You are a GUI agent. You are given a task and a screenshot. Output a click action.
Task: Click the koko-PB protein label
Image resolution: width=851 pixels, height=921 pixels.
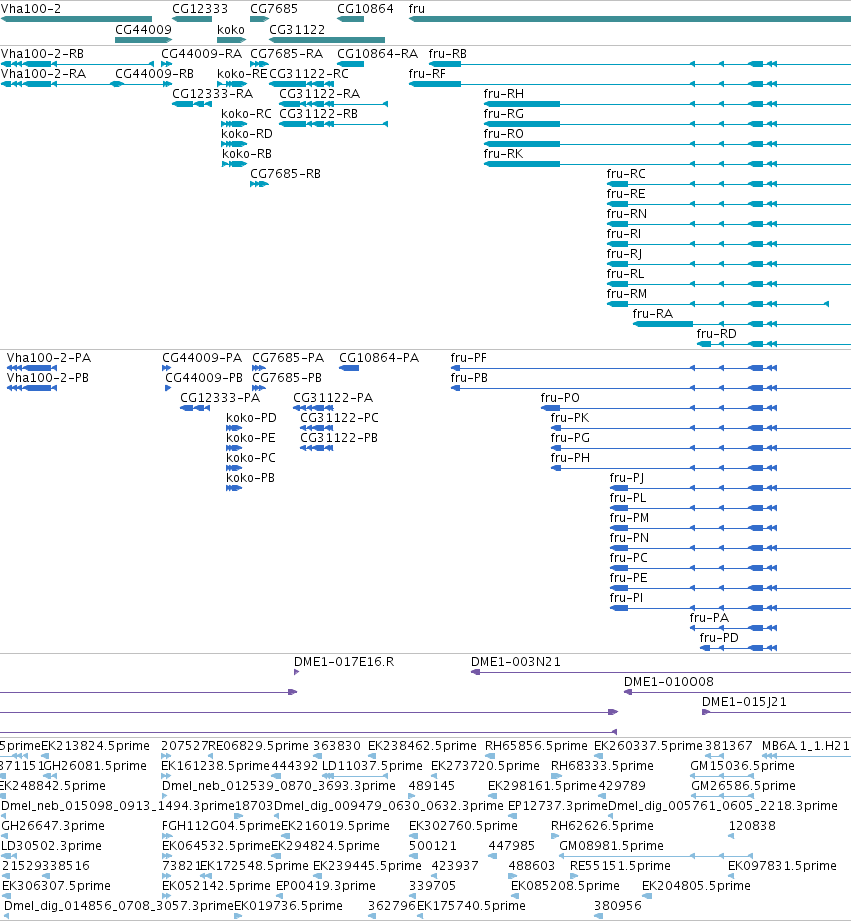point(250,478)
